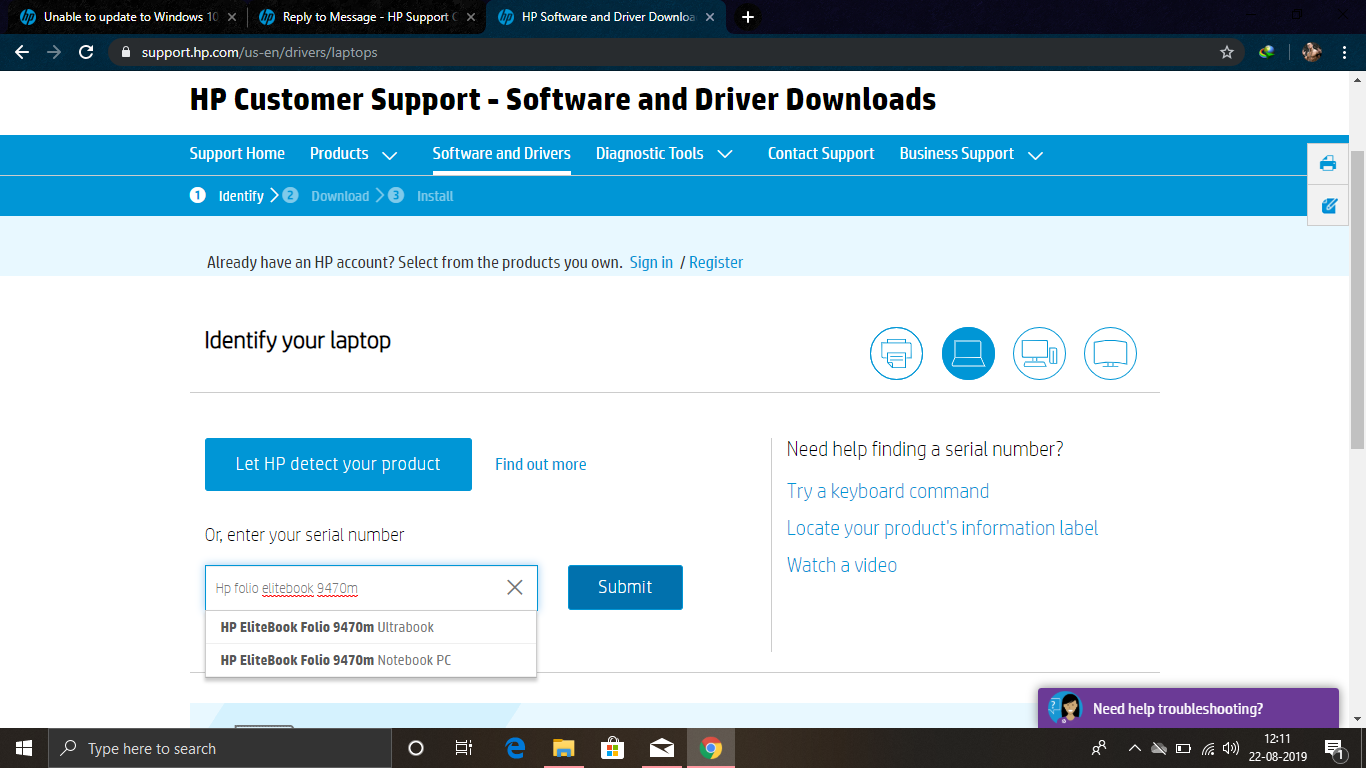Switch to the Reply to Message tab
This screenshot has width=1366, height=768.
(x=365, y=17)
